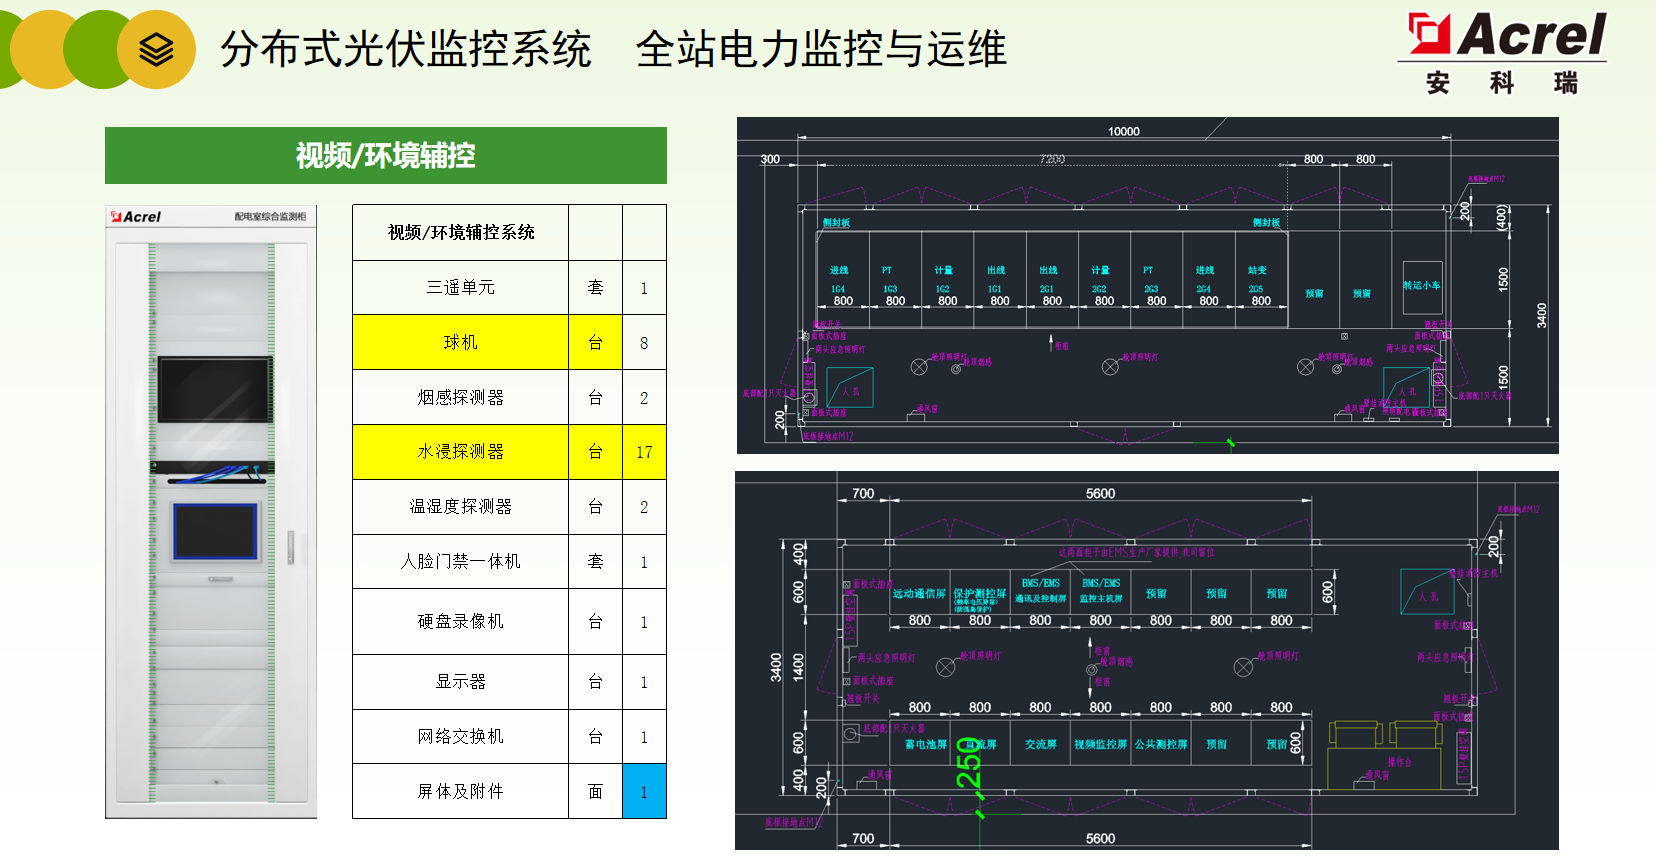Select the title text 分布式光伏监控系统
Viewport: 1656px width, 867px height.
405,49
